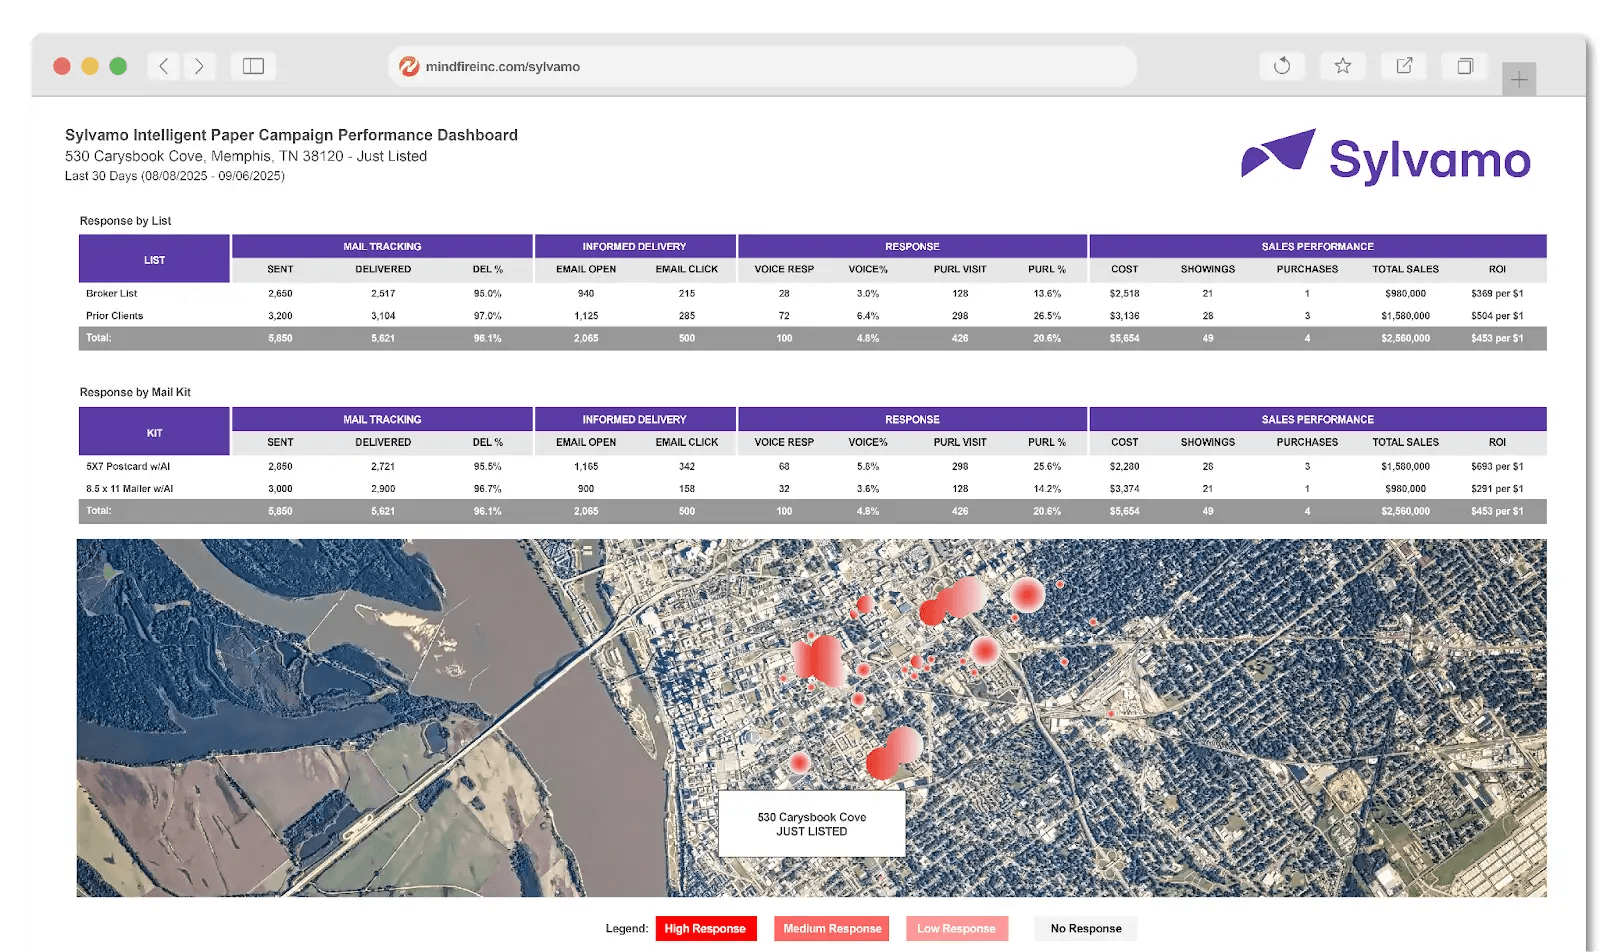The width and height of the screenshot is (1600, 952).
Task: Click the browser back arrow
Action: 164,66
